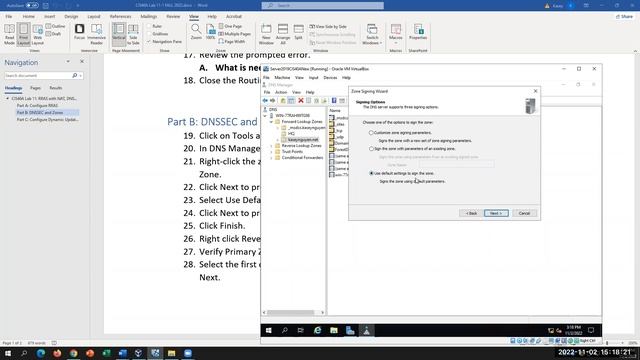
Task: Expand Reverse Lookup Zones node
Action: (271, 146)
